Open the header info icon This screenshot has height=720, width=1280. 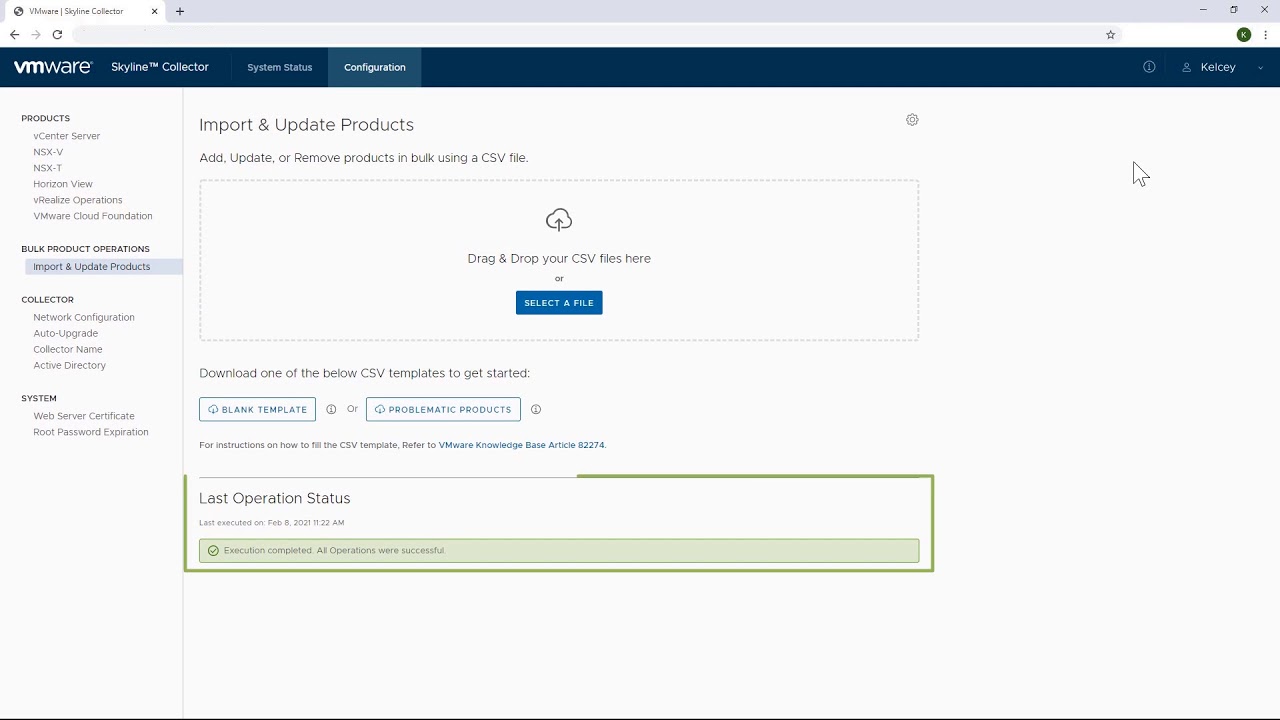pos(1149,67)
